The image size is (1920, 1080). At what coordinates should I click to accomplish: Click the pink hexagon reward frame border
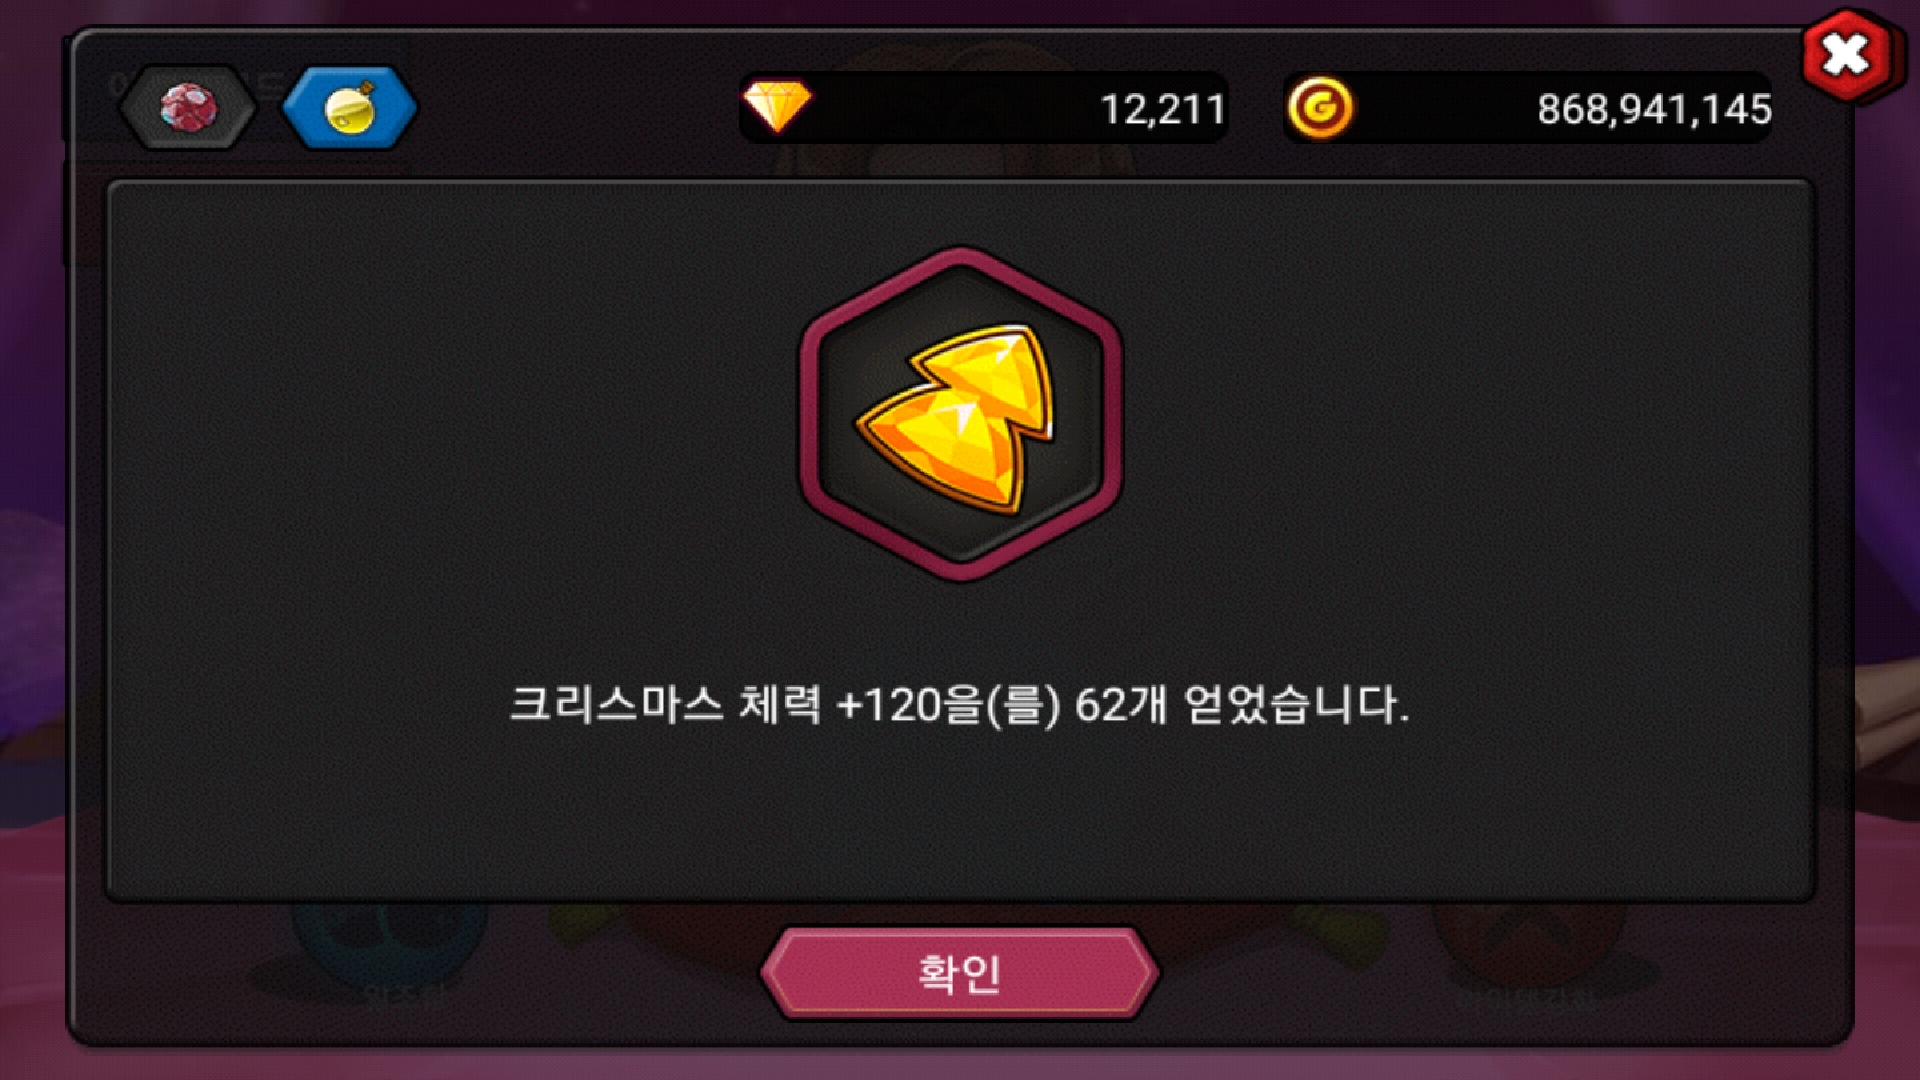pos(960,257)
